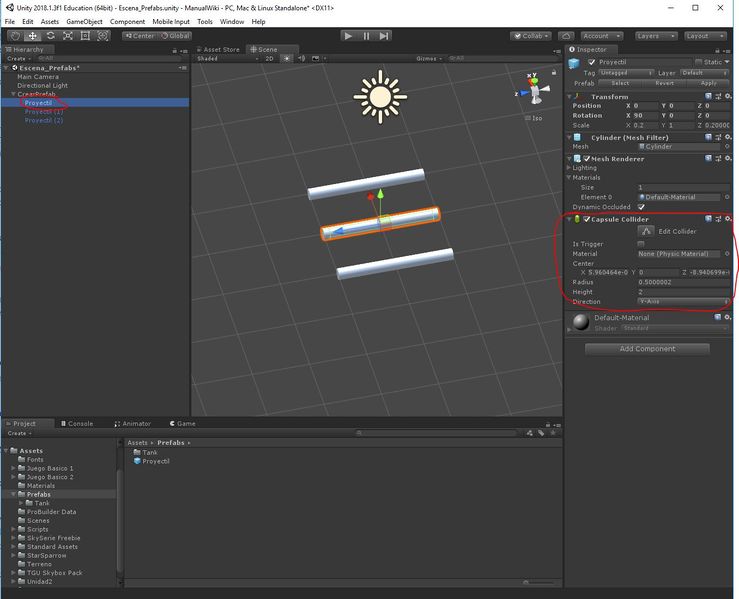The image size is (739, 599).
Task: Open the Component menu
Action: [127, 22]
